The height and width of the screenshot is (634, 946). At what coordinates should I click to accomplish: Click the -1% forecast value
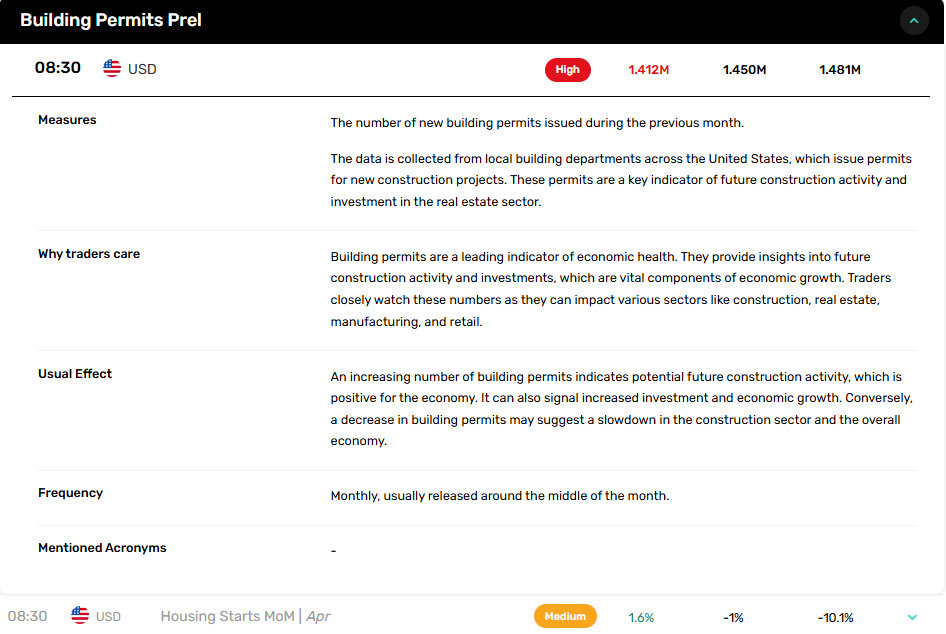pyautogui.click(x=733, y=617)
